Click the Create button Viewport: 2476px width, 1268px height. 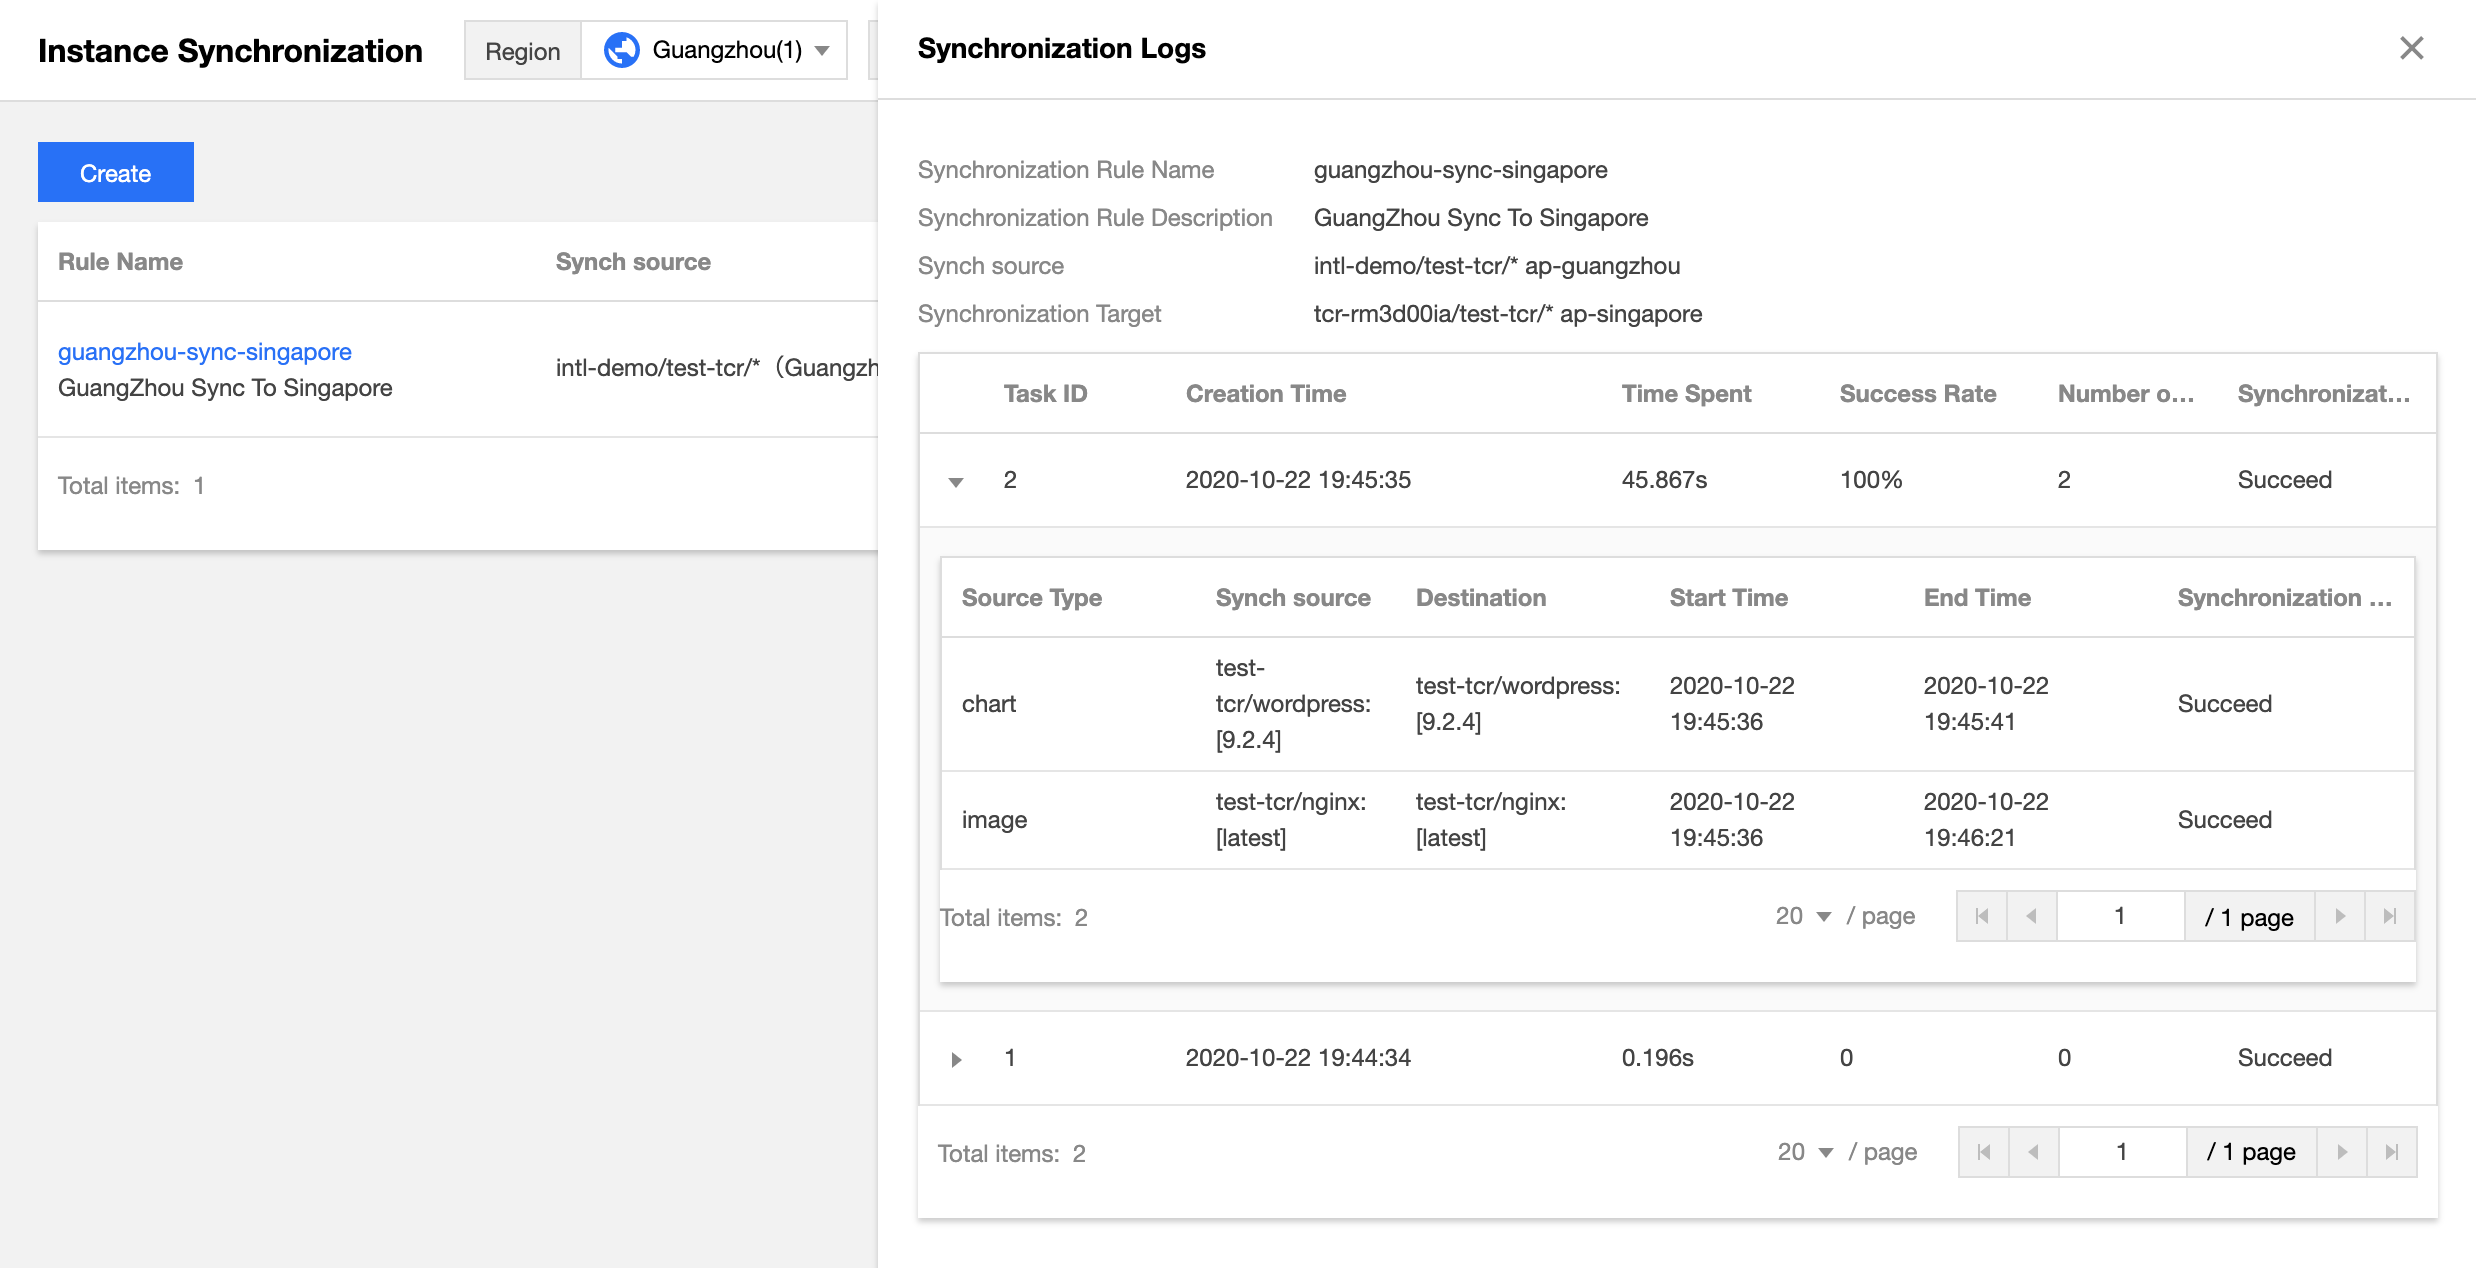click(116, 172)
